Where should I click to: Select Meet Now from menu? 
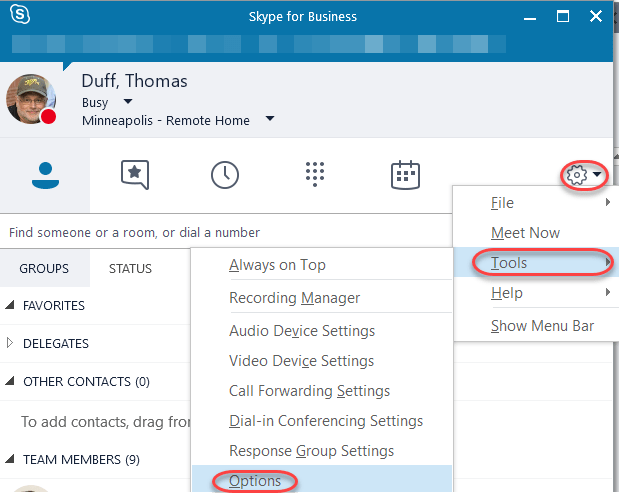coord(536,232)
